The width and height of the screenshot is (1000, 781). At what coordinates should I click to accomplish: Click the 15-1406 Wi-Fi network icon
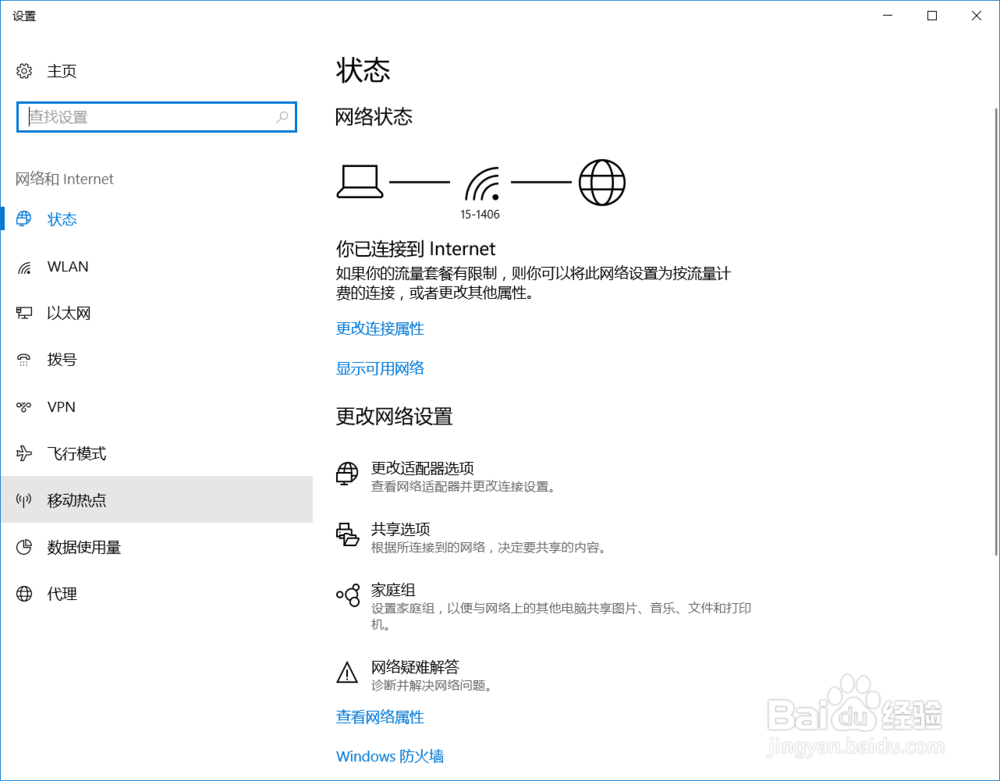pos(482,181)
